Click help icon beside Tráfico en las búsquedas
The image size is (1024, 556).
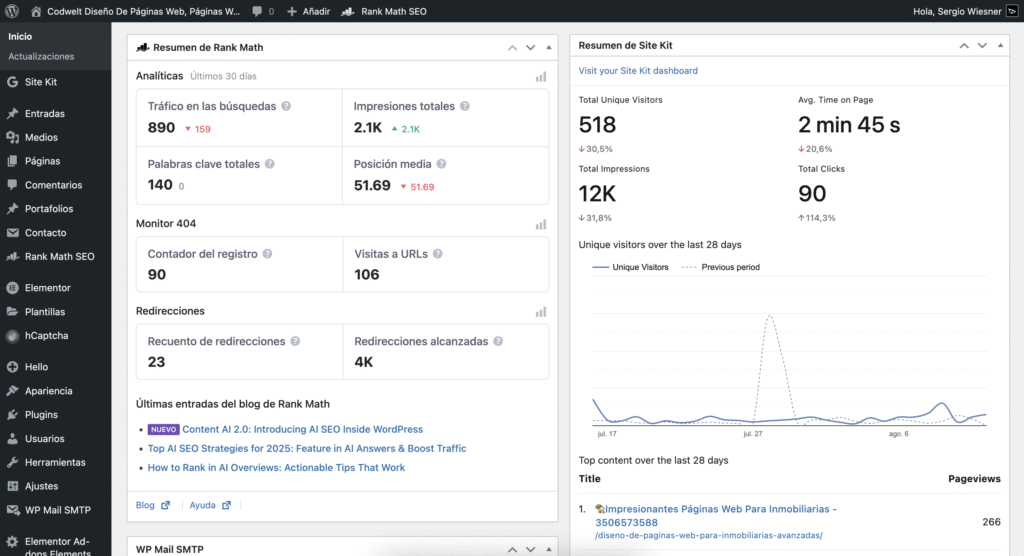[286, 106]
